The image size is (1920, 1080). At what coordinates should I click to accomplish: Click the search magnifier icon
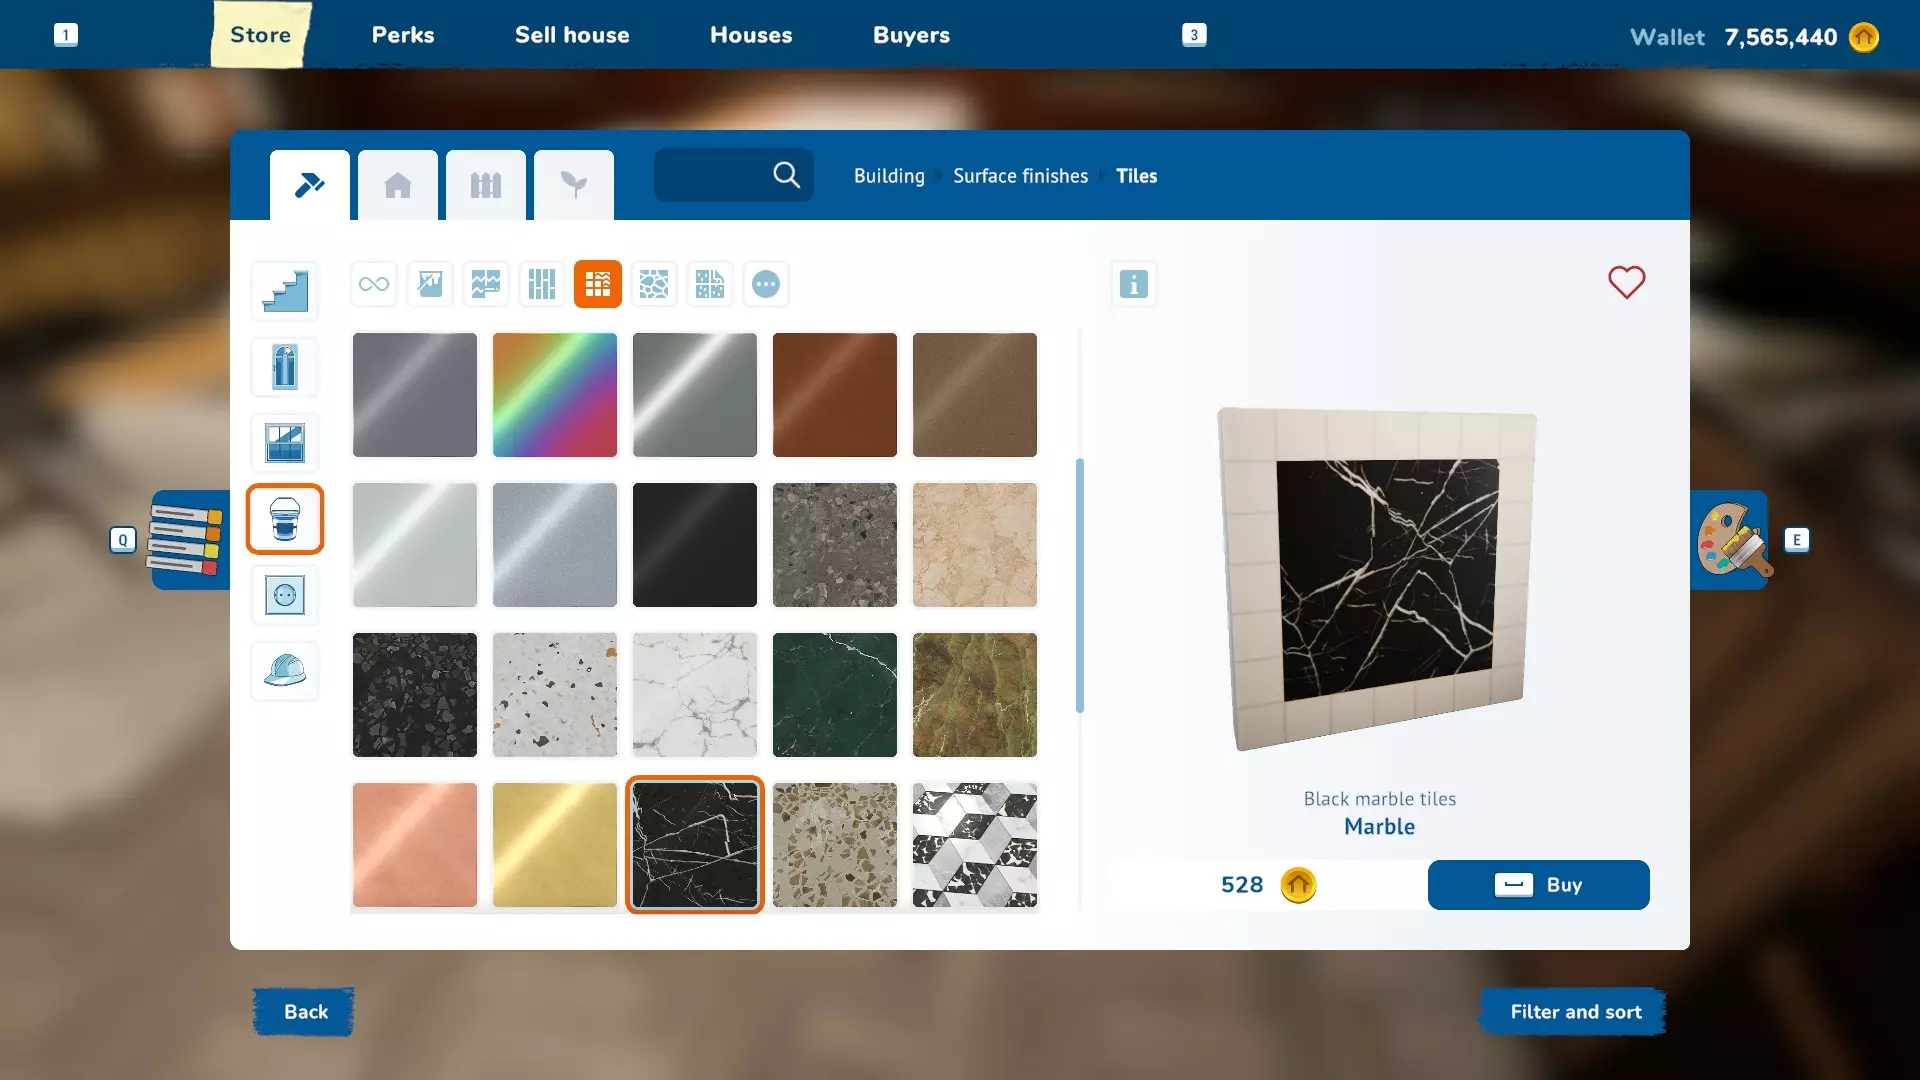click(786, 176)
